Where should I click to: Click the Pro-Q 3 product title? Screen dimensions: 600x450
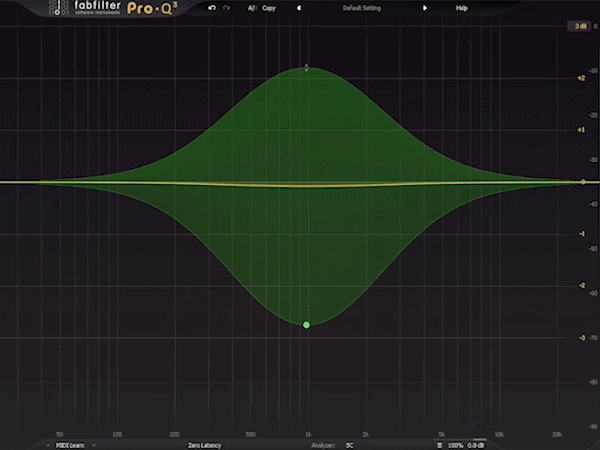(152, 8)
